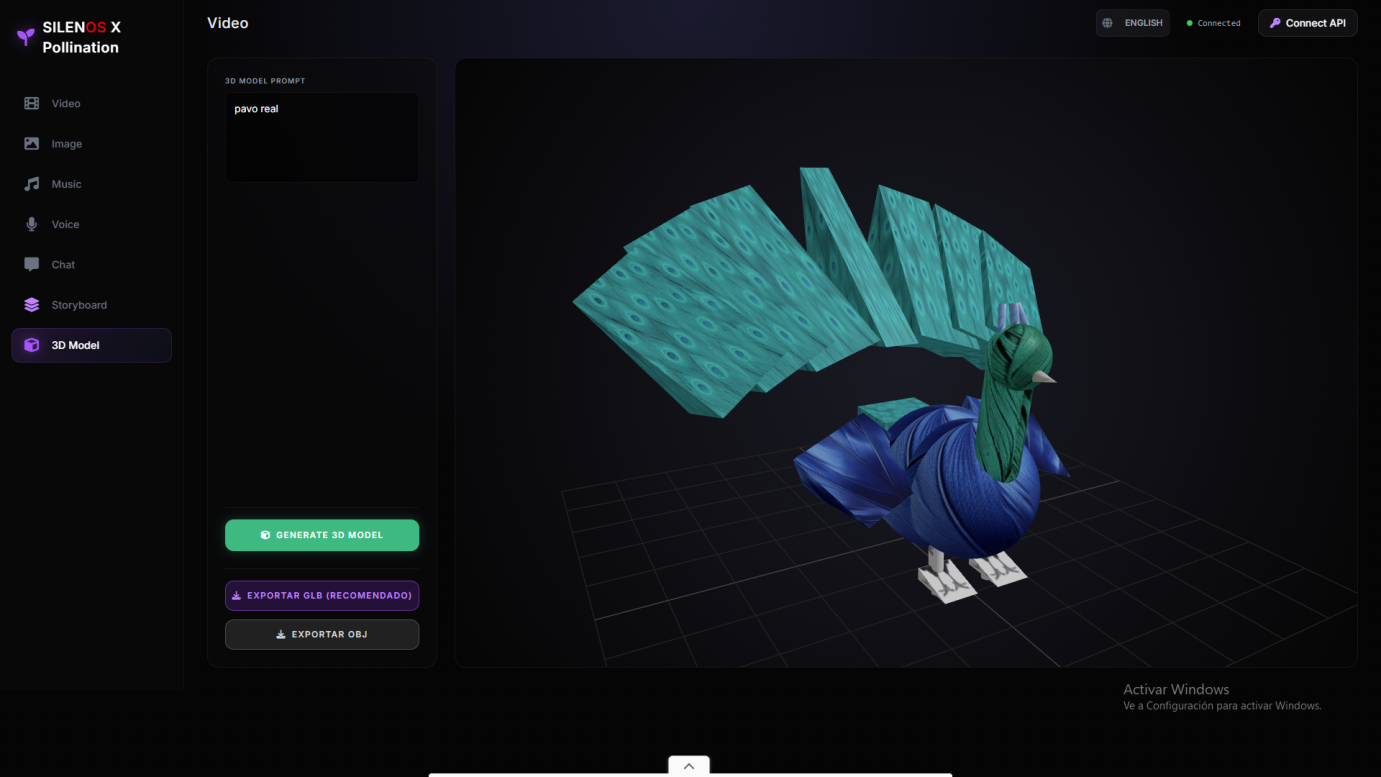Expand the bottom panel with the up chevron
Image resolution: width=1381 pixels, height=777 pixels.
pyautogui.click(x=688, y=765)
